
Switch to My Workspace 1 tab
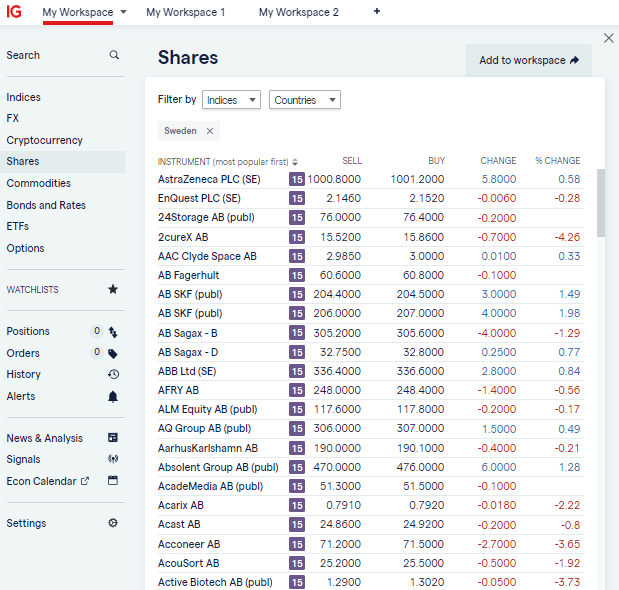(x=186, y=12)
